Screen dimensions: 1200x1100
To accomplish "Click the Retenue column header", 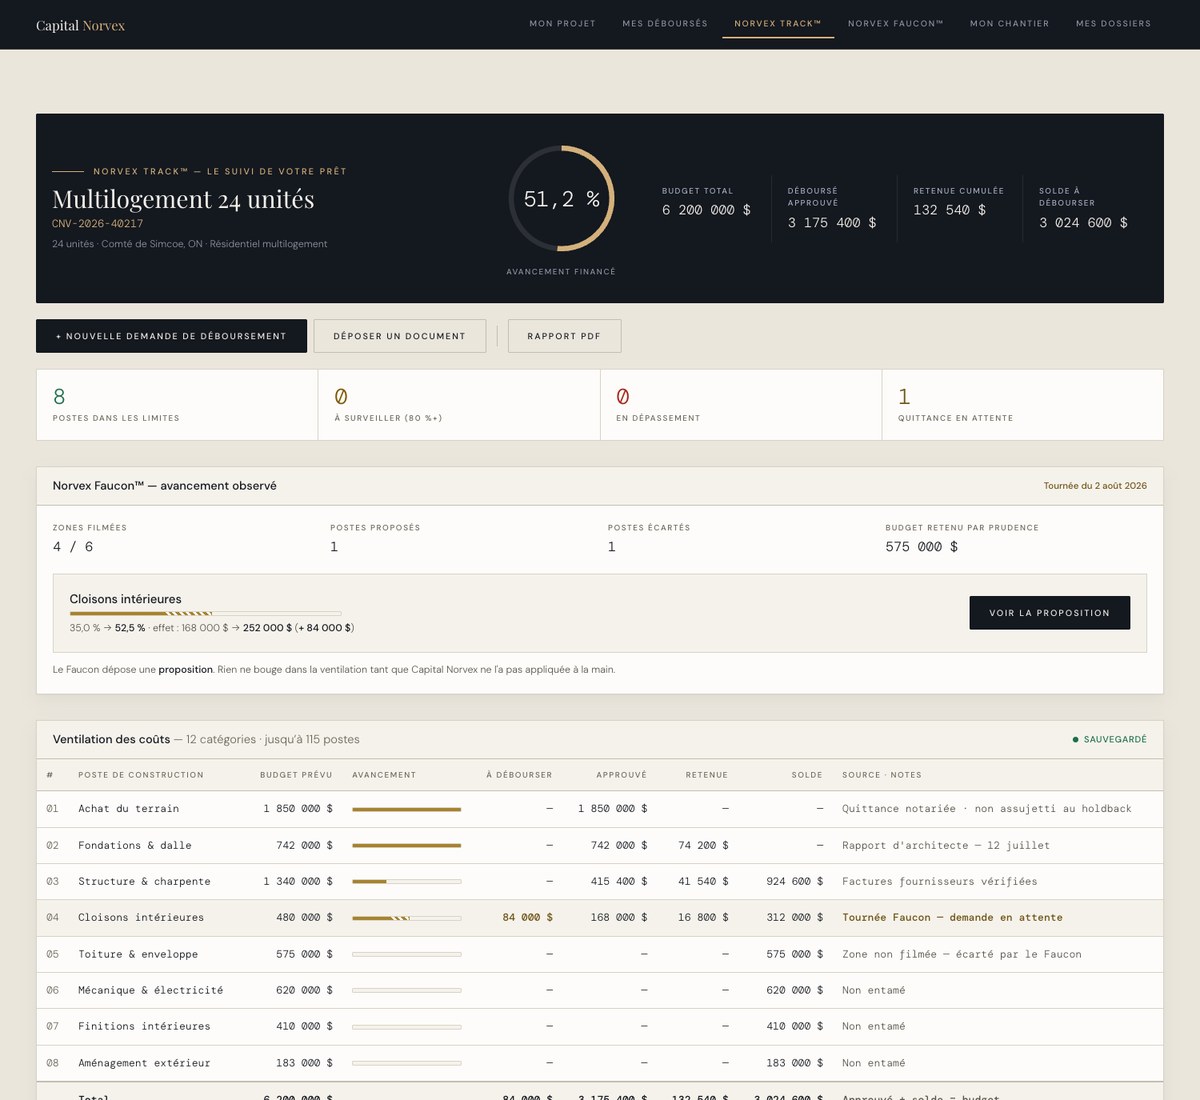I will coord(707,775).
